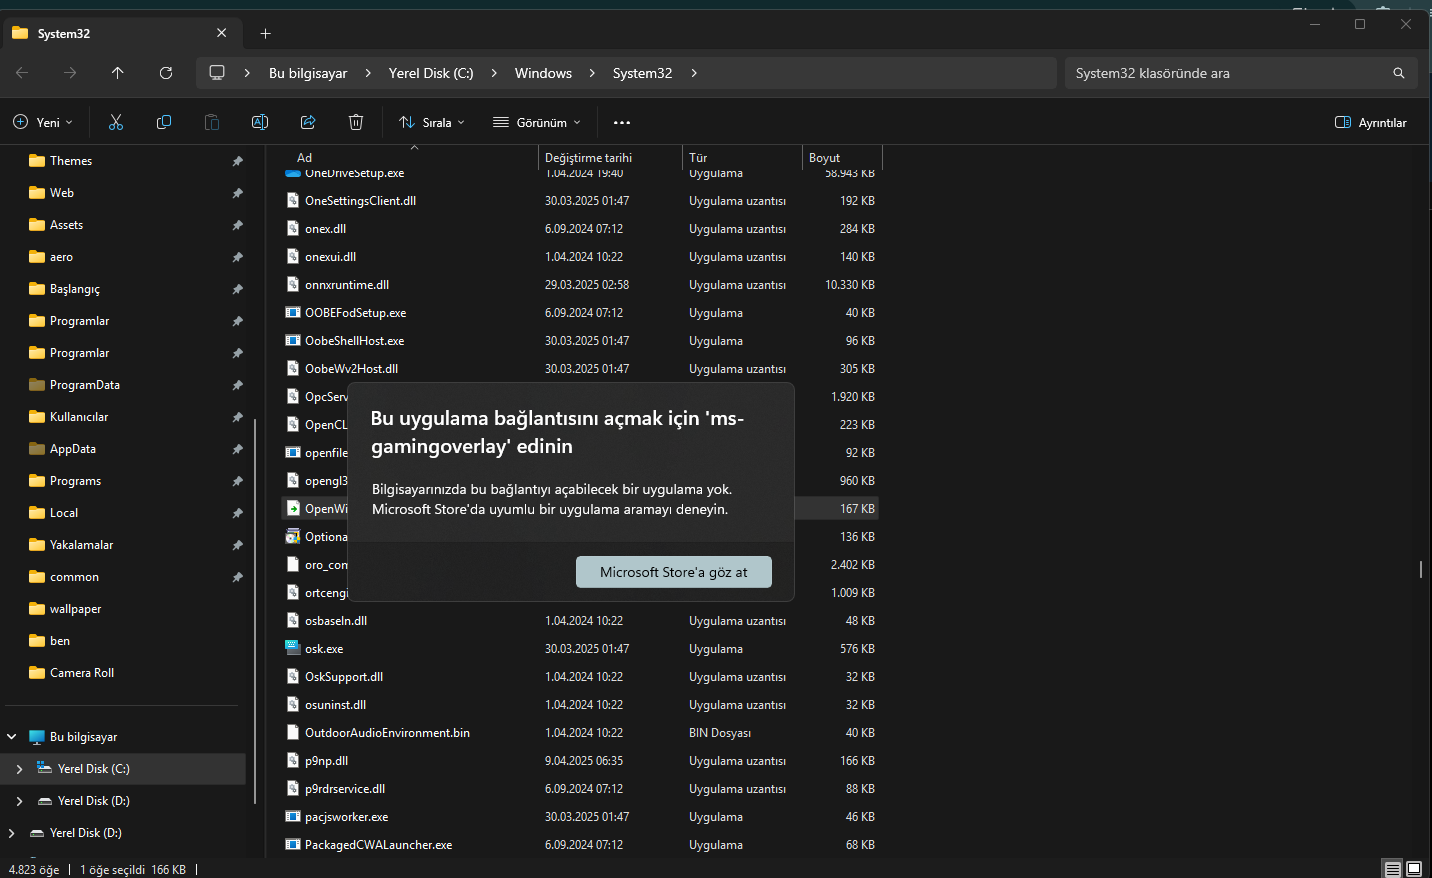
Task: Click the Cut (scissors) toolbar icon
Action: 116,122
